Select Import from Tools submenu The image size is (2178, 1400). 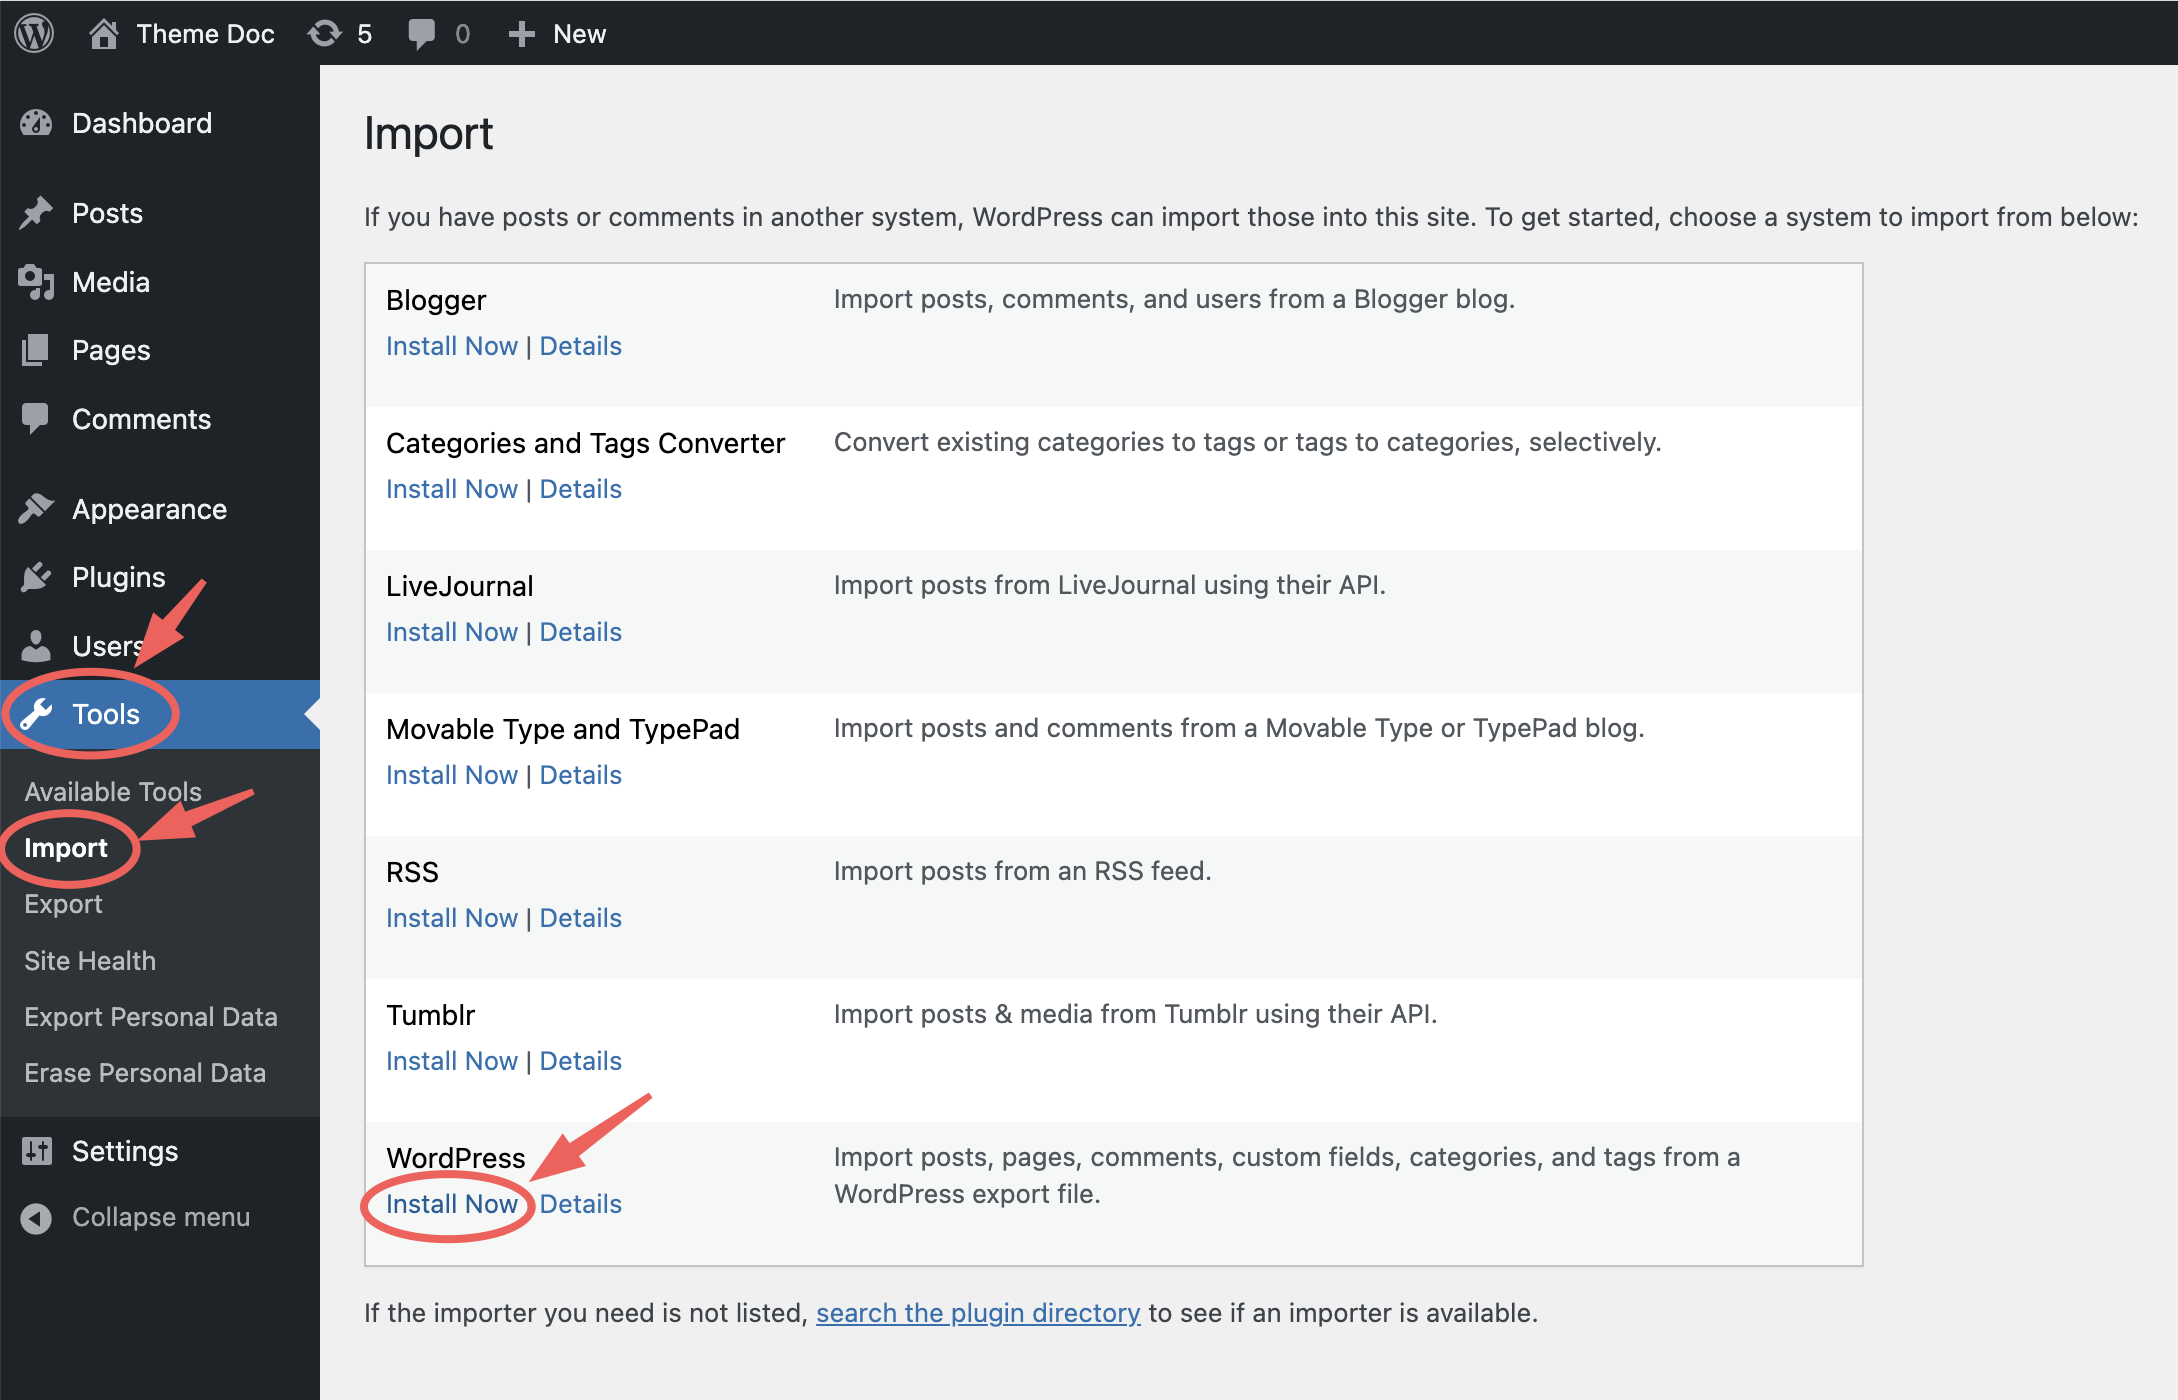click(x=65, y=846)
